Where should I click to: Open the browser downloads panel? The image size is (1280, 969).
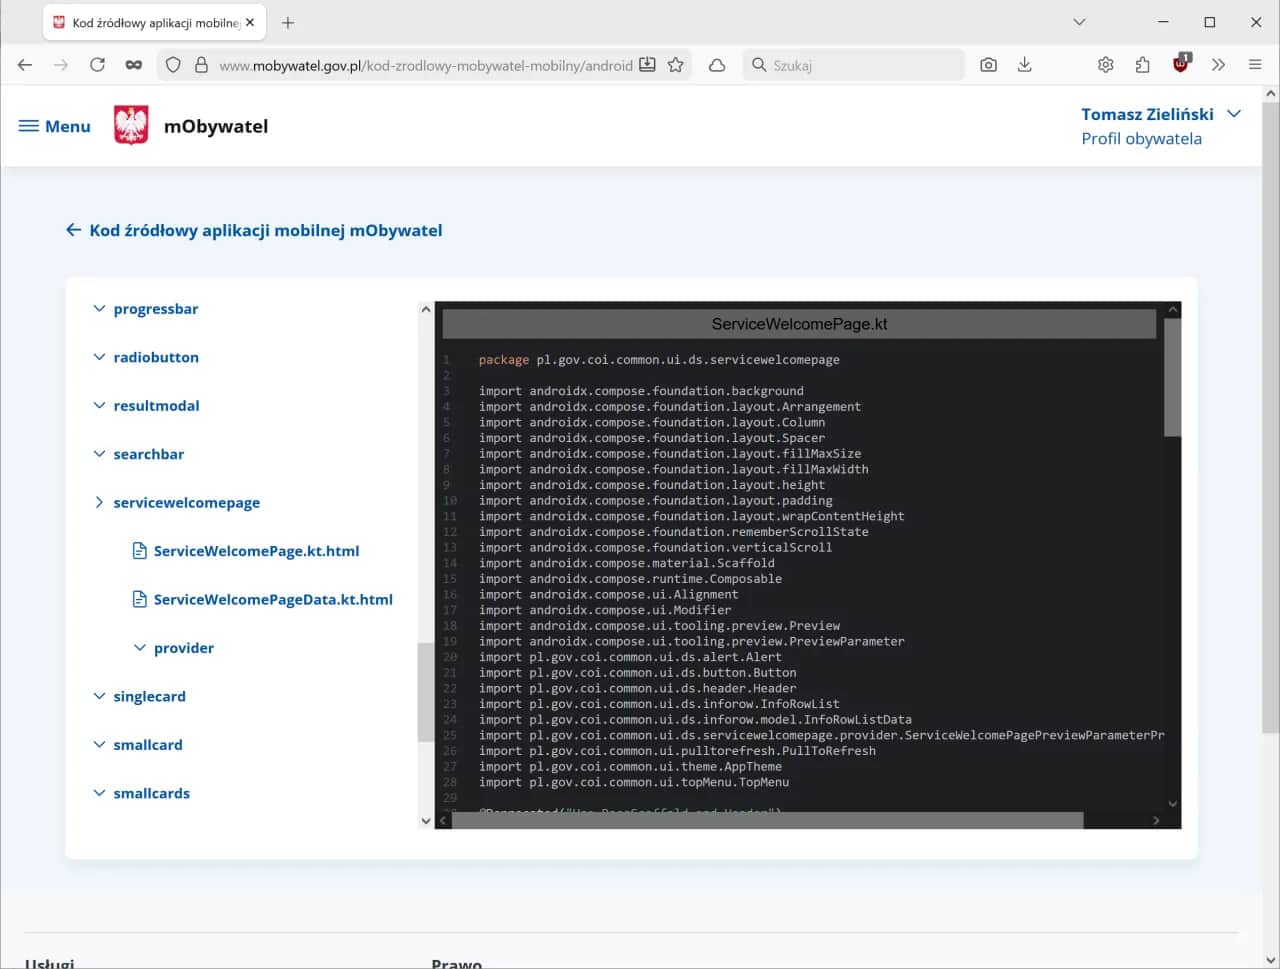click(1024, 65)
